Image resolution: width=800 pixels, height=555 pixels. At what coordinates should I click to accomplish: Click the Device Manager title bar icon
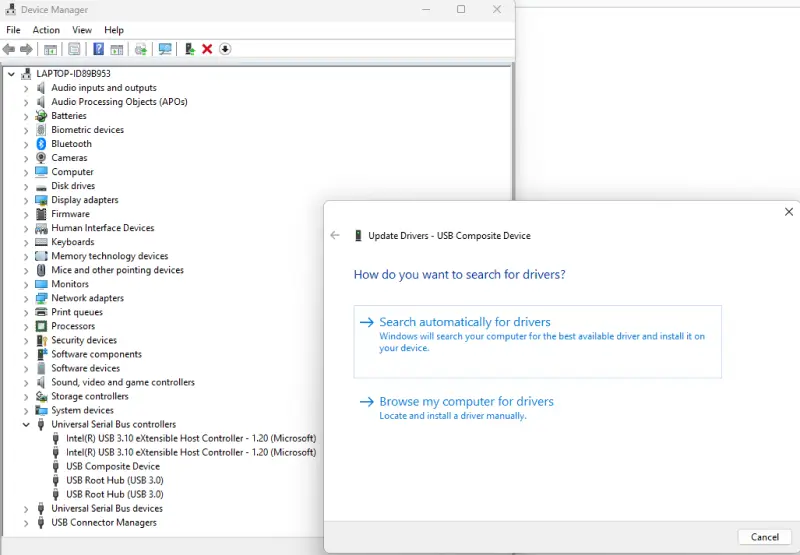click(11, 9)
